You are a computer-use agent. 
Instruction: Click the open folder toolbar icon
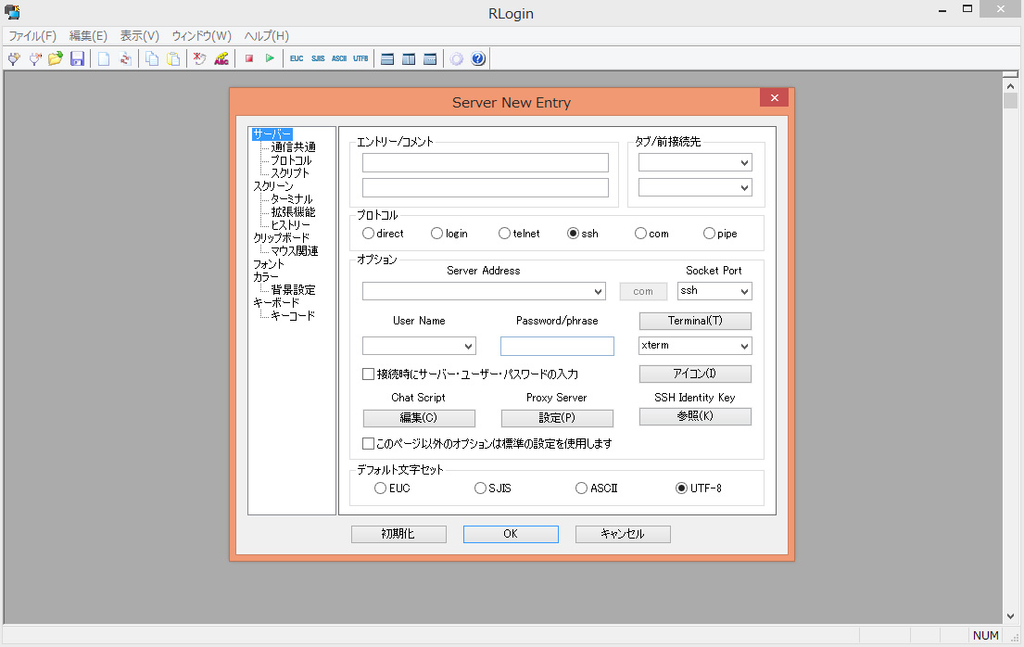56,59
